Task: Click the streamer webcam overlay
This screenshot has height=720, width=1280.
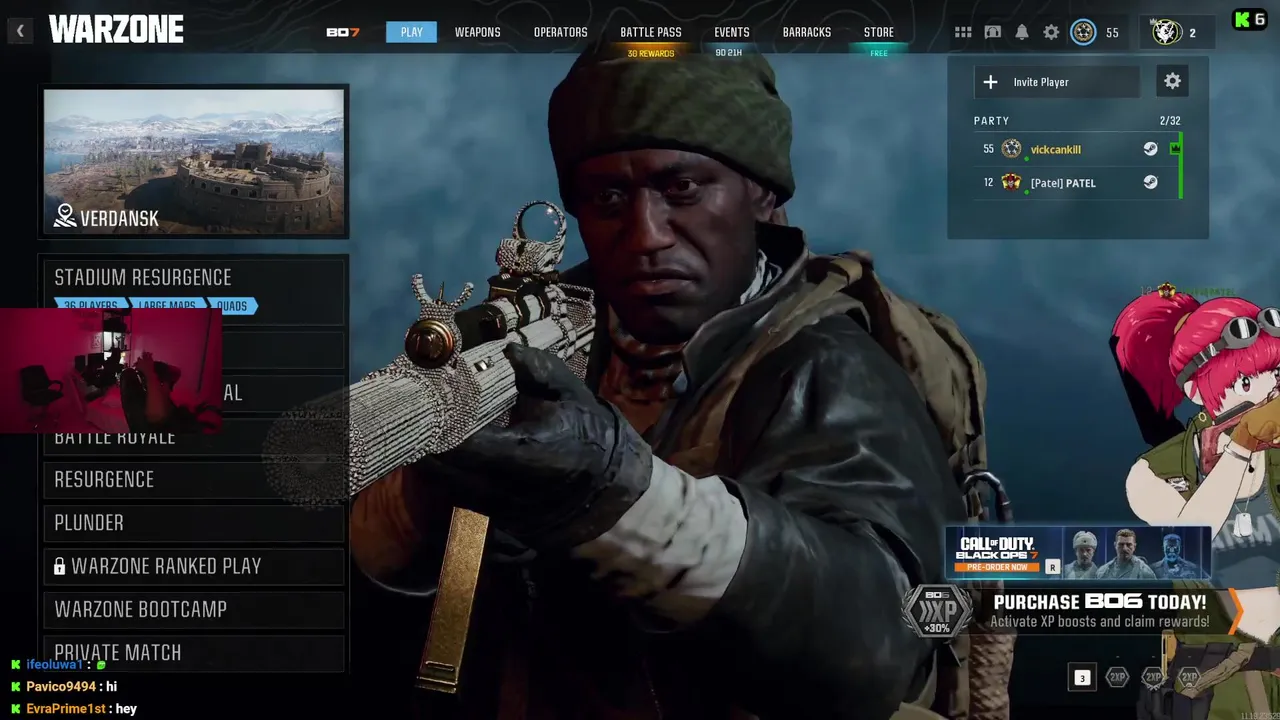Action: (110, 370)
